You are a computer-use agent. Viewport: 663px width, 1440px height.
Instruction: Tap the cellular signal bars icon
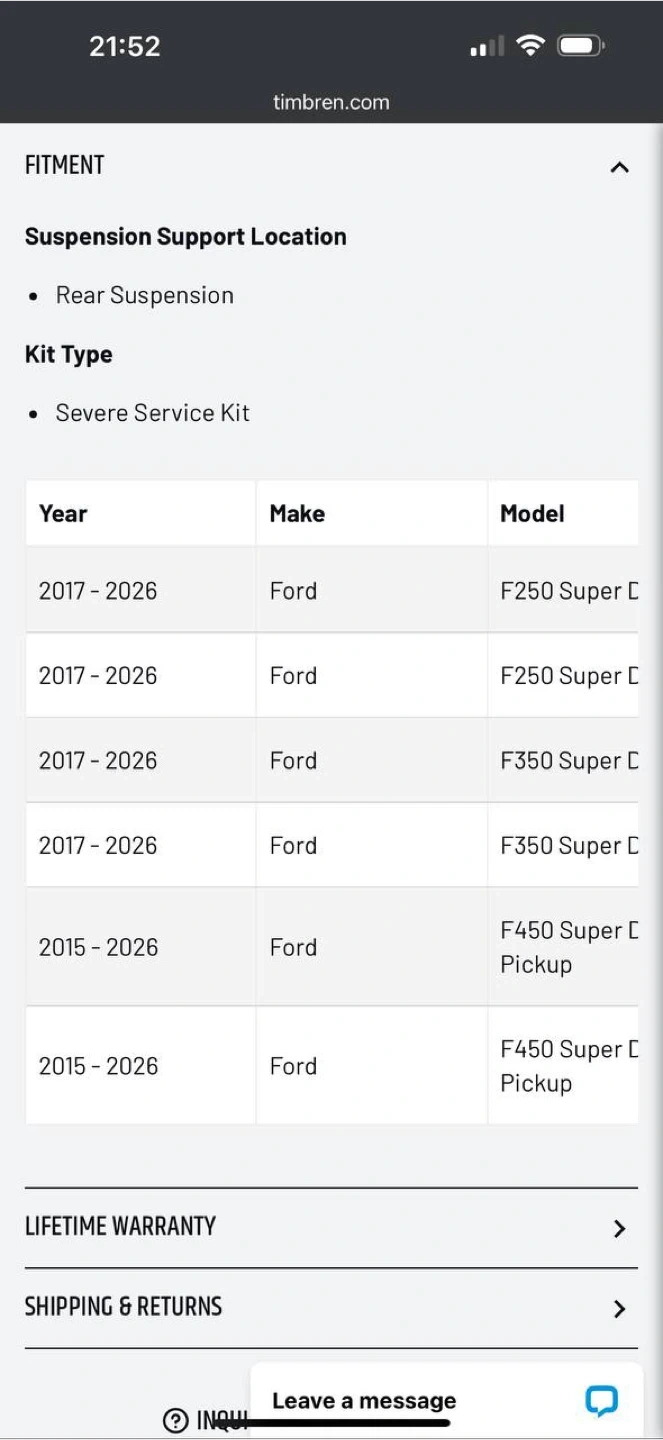point(487,46)
